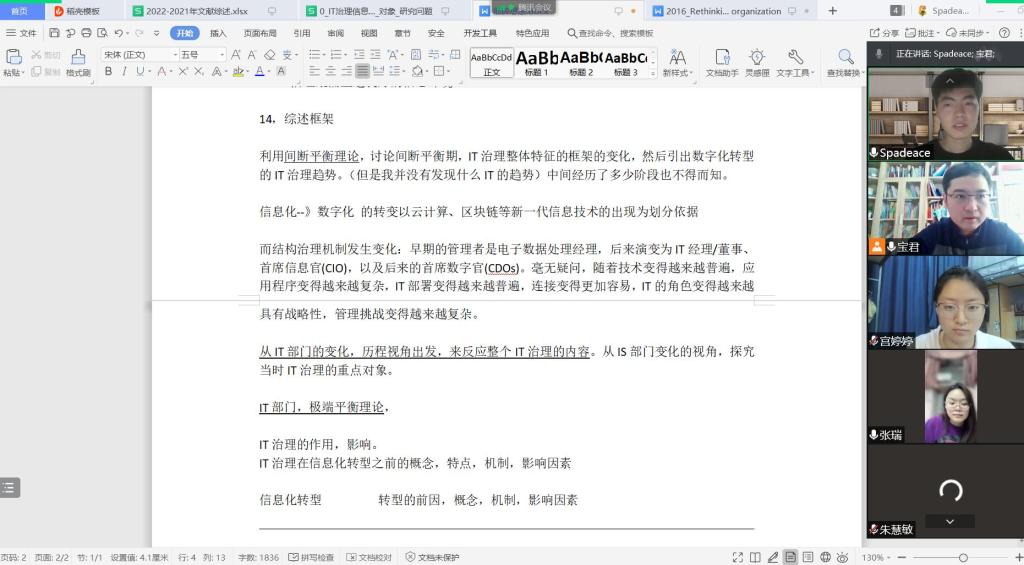Redo the last undone action
1024x565 pixels.
(x=138, y=33)
